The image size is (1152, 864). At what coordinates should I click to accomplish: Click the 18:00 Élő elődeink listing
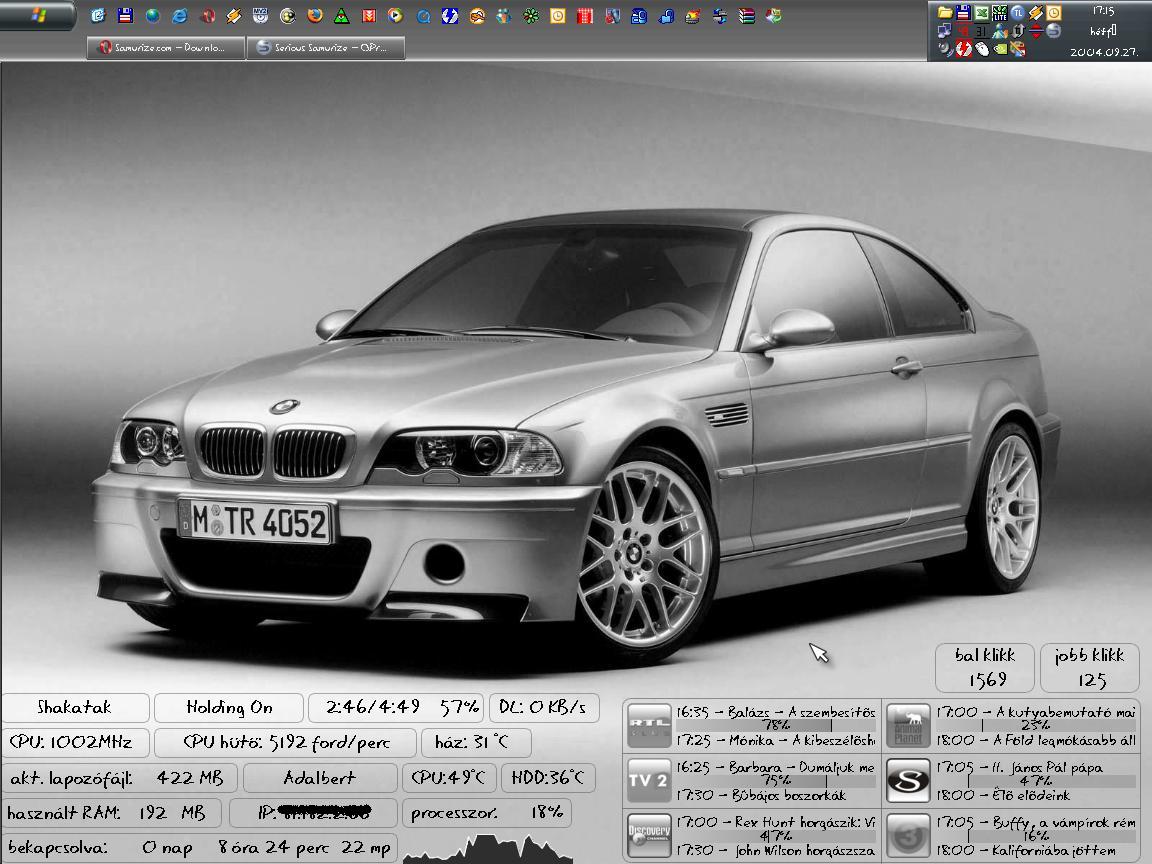(x=1003, y=795)
